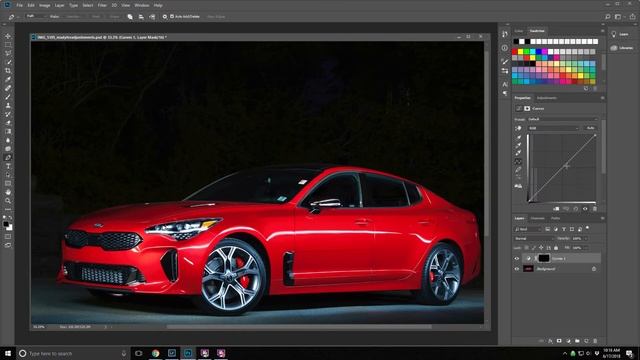Click the path alignment icon in options bar

[141, 17]
